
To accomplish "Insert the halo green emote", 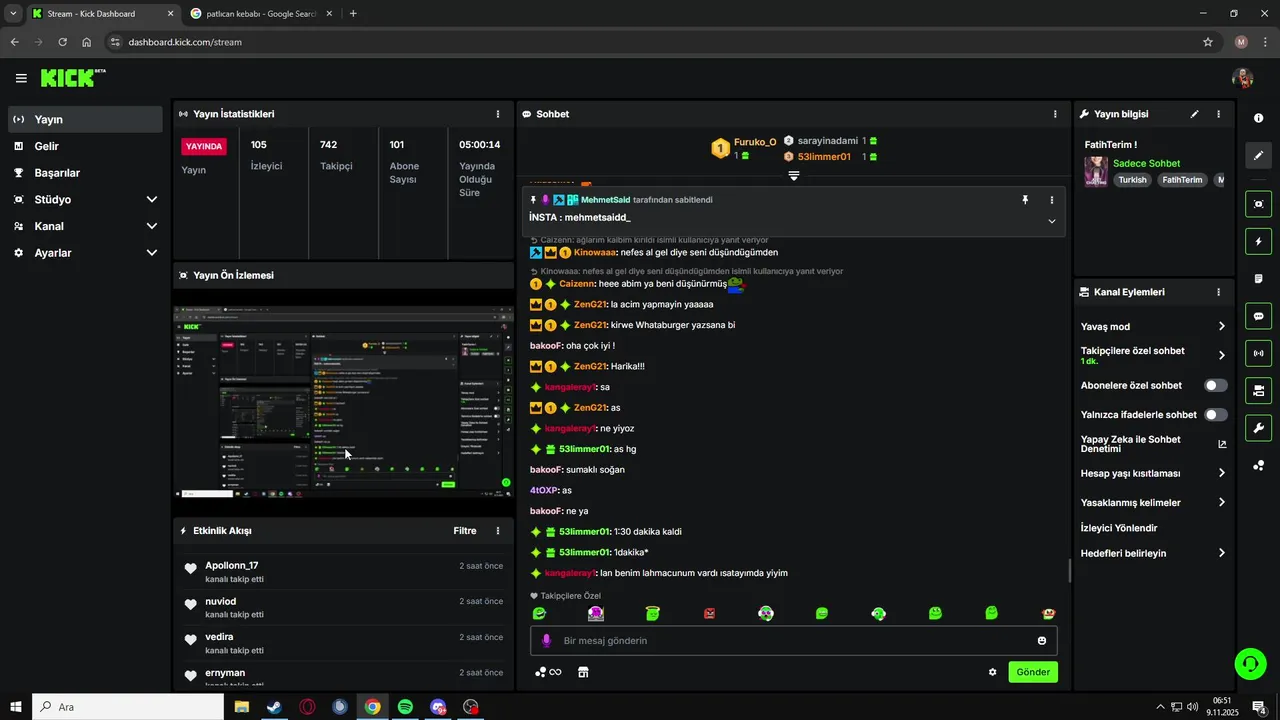I will (653, 613).
